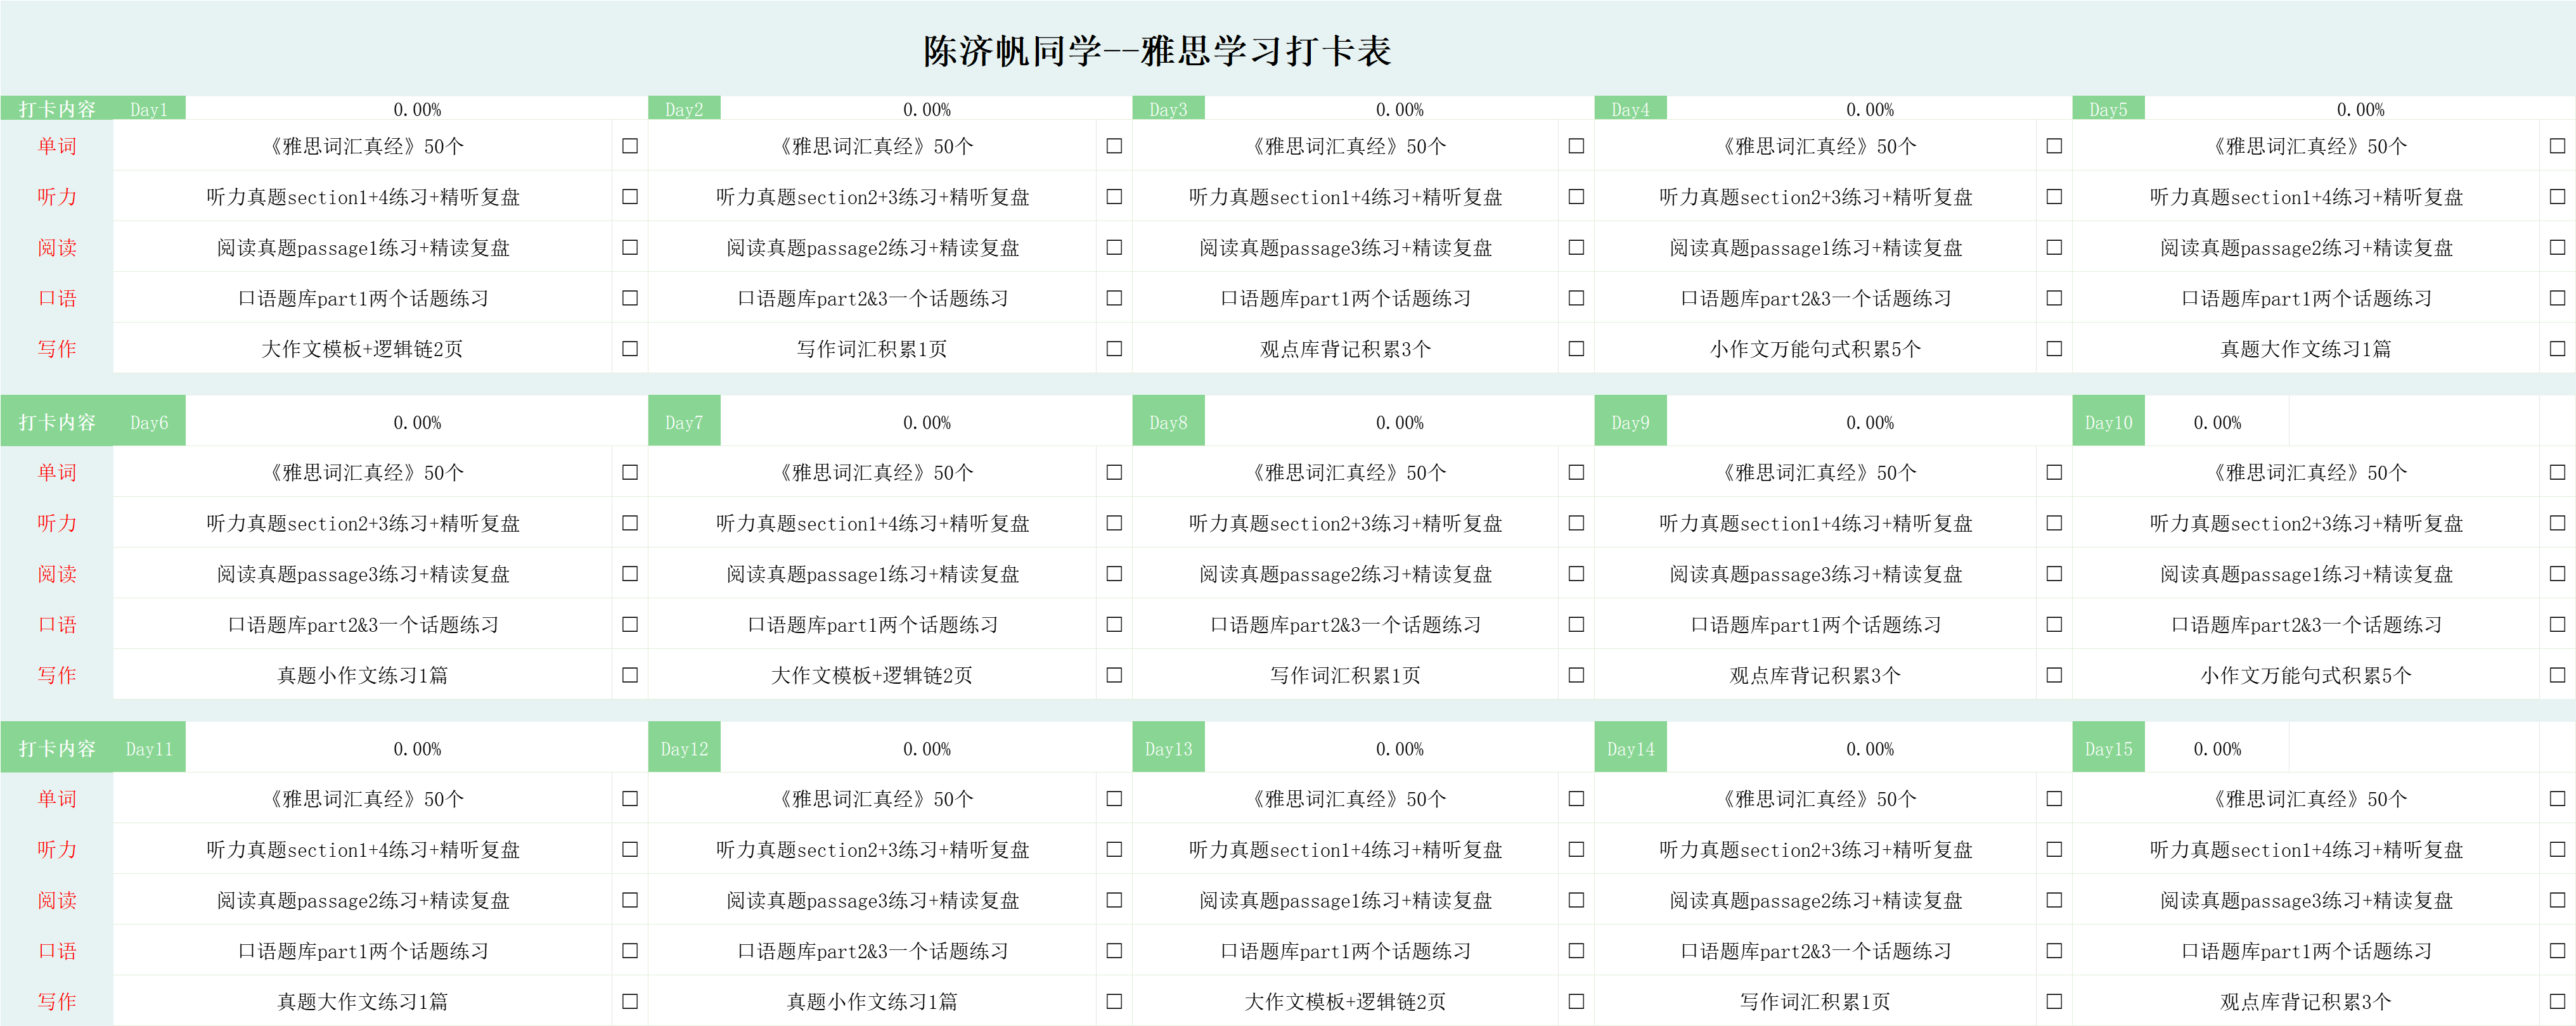2576x1026 pixels.
Task: Check Day15 口语 part1 checkbox
Action: click(x=2557, y=951)
